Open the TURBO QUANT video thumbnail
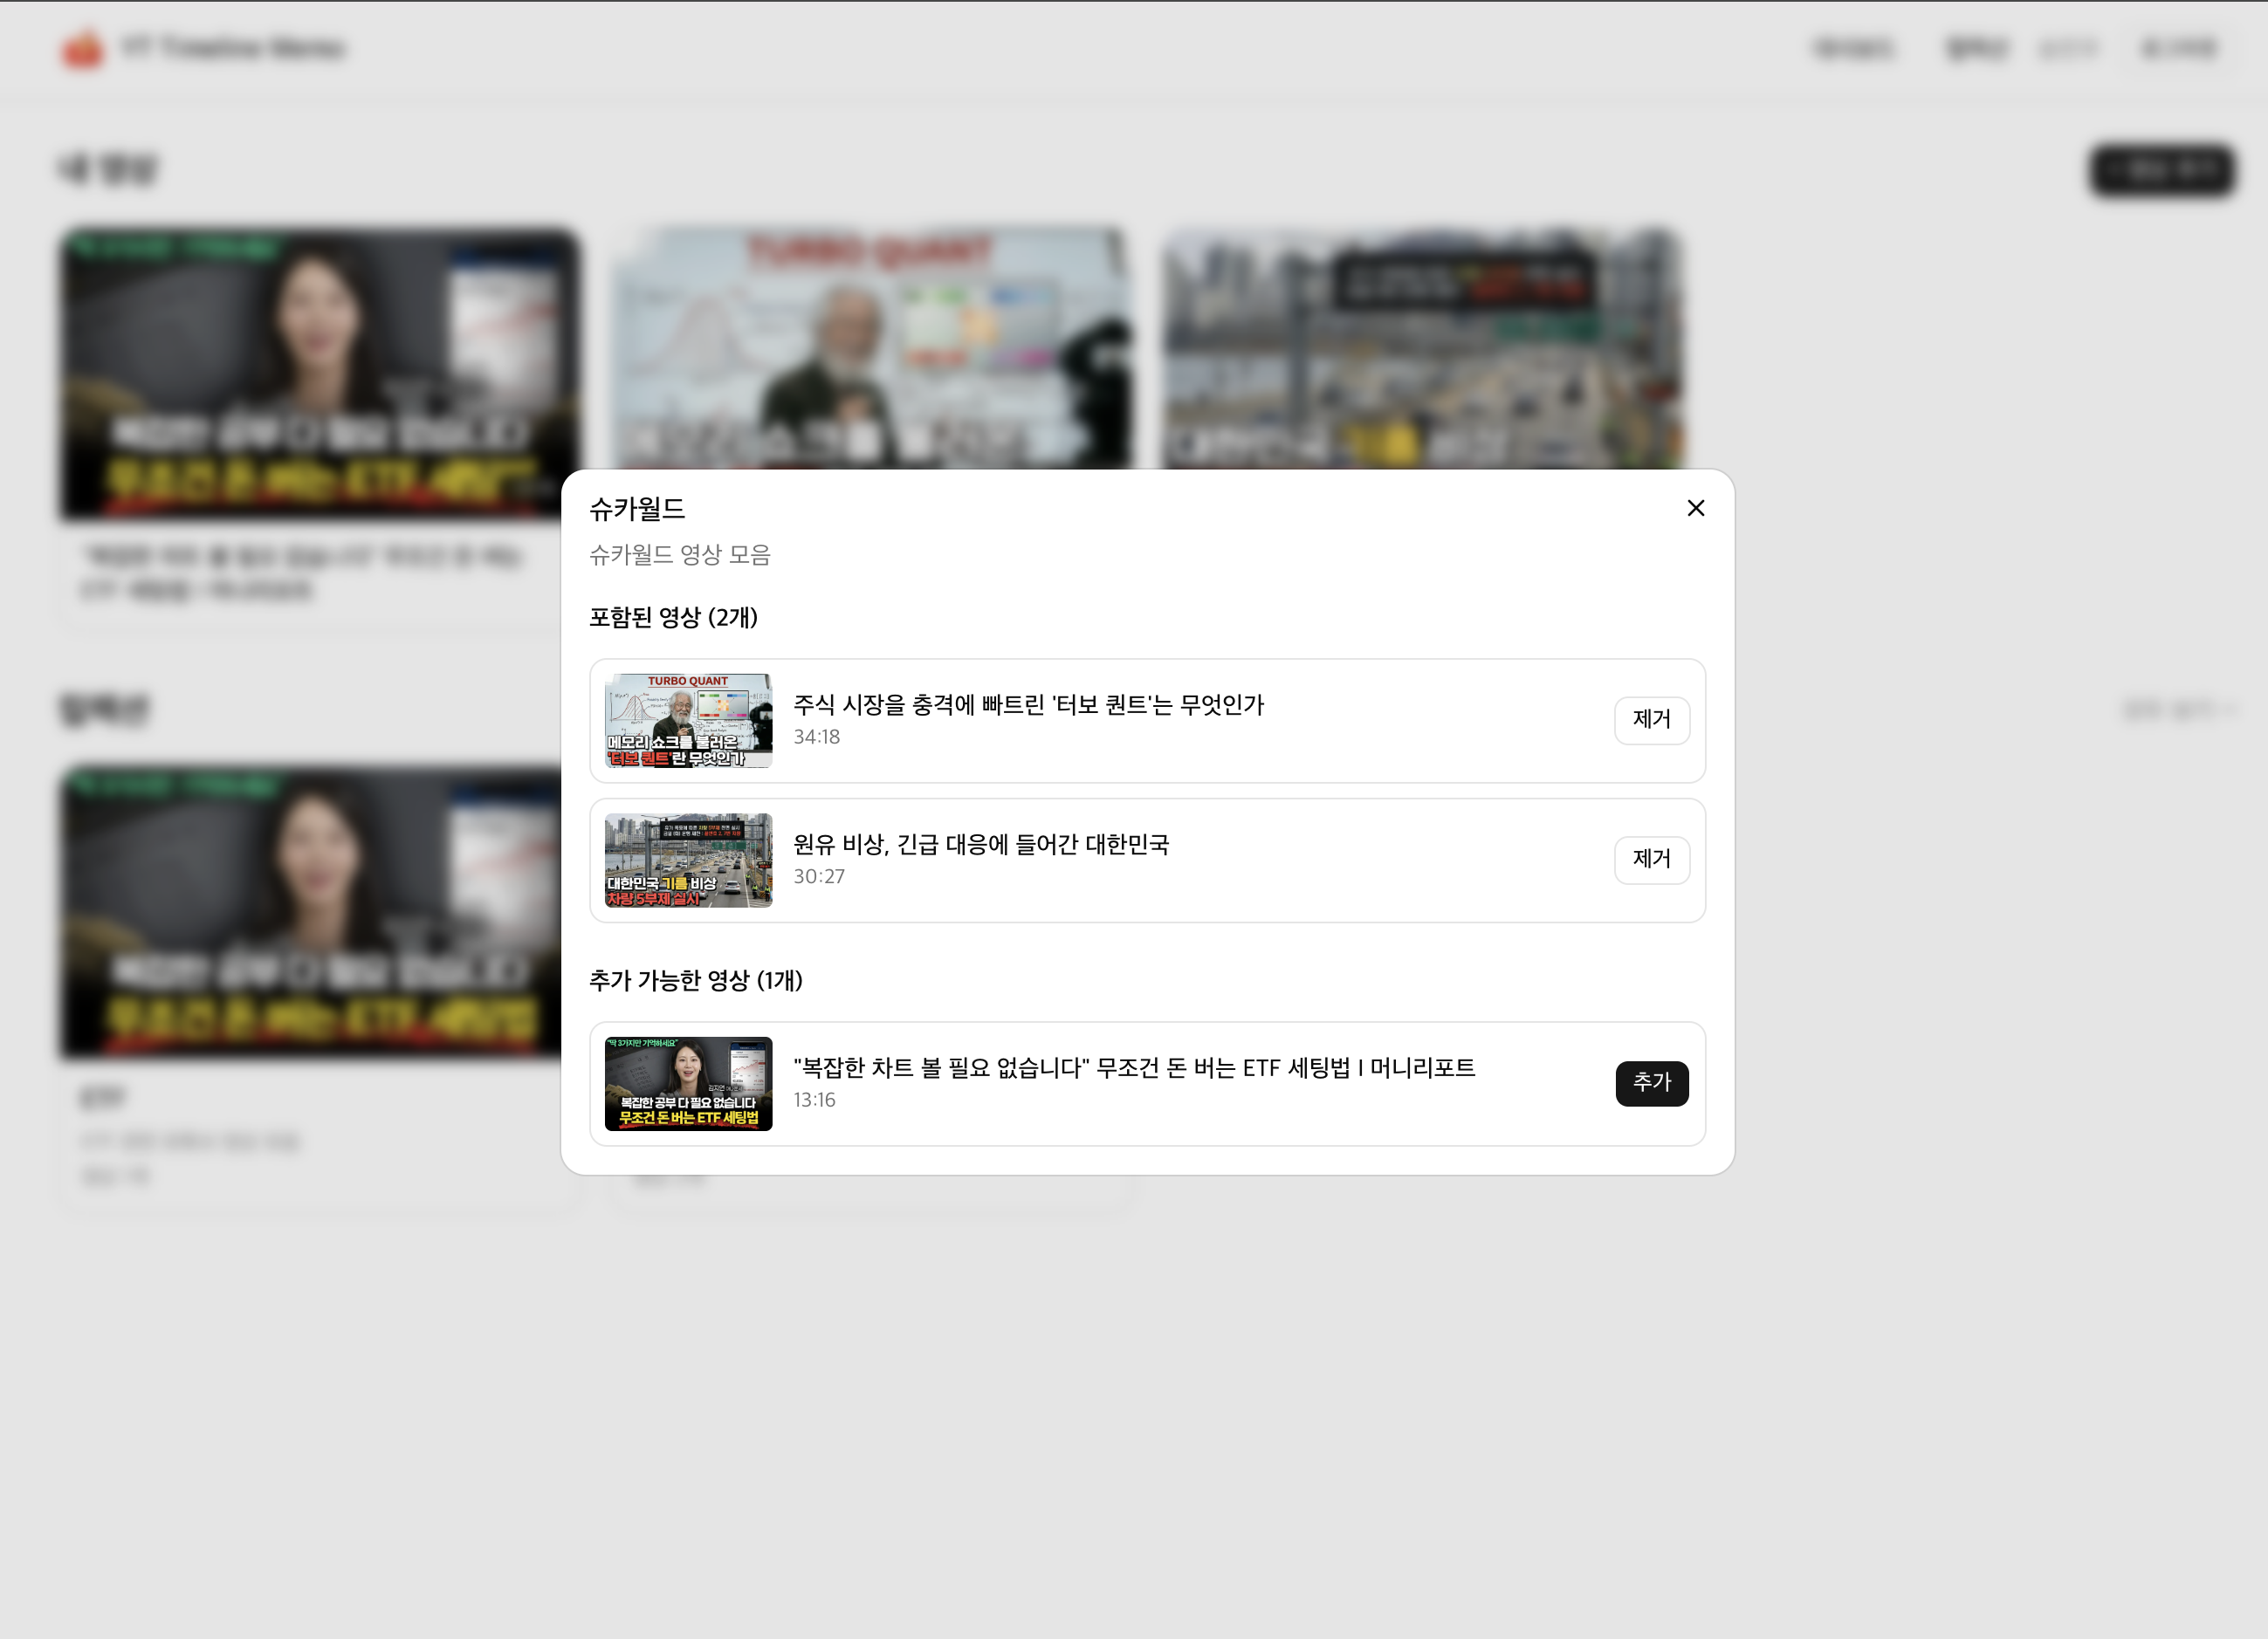2268x1639 pixels. [688, 720]
